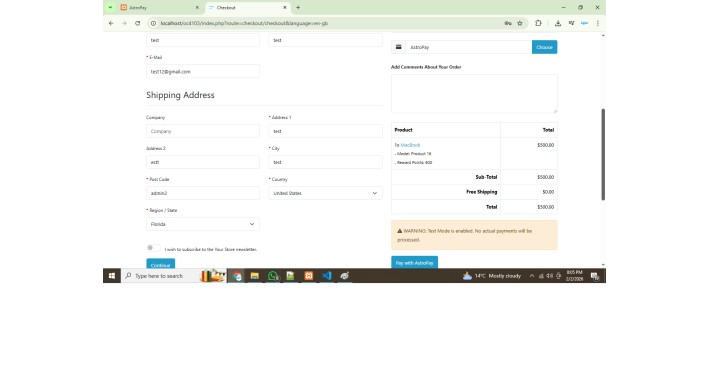Open XAMPP from the taskbar
The height and width of the screenshot is (380, 710).
coord(308,276)
